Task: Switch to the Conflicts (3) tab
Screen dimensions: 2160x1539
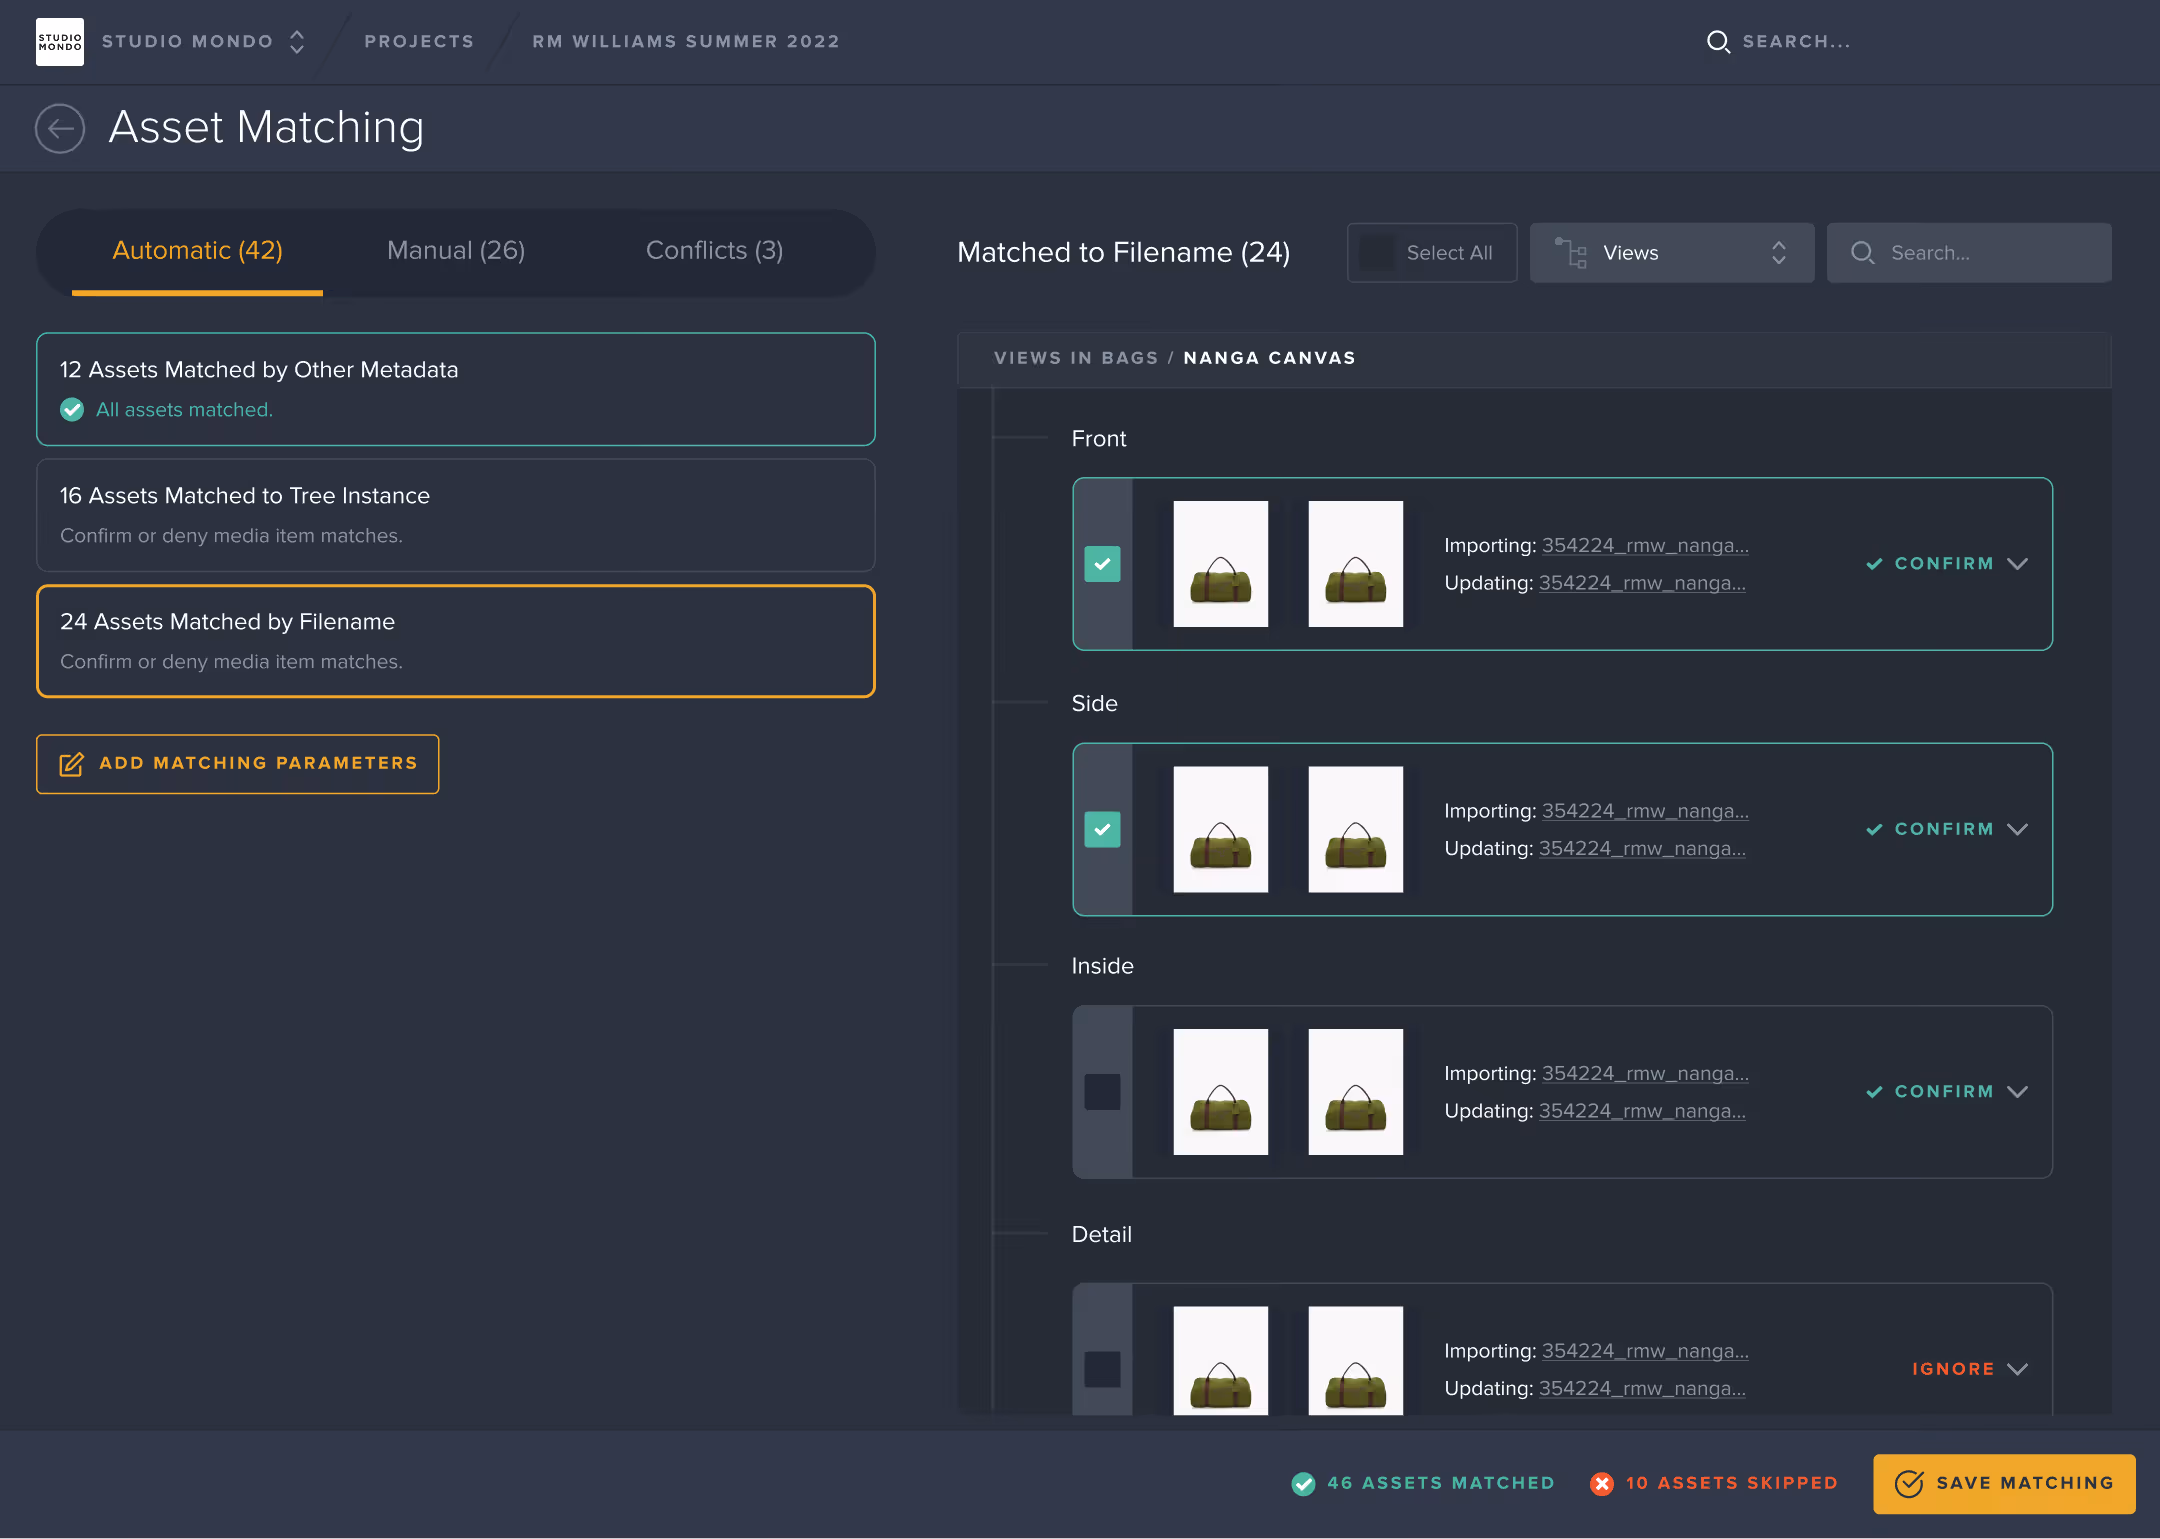Action: point(714,251)
